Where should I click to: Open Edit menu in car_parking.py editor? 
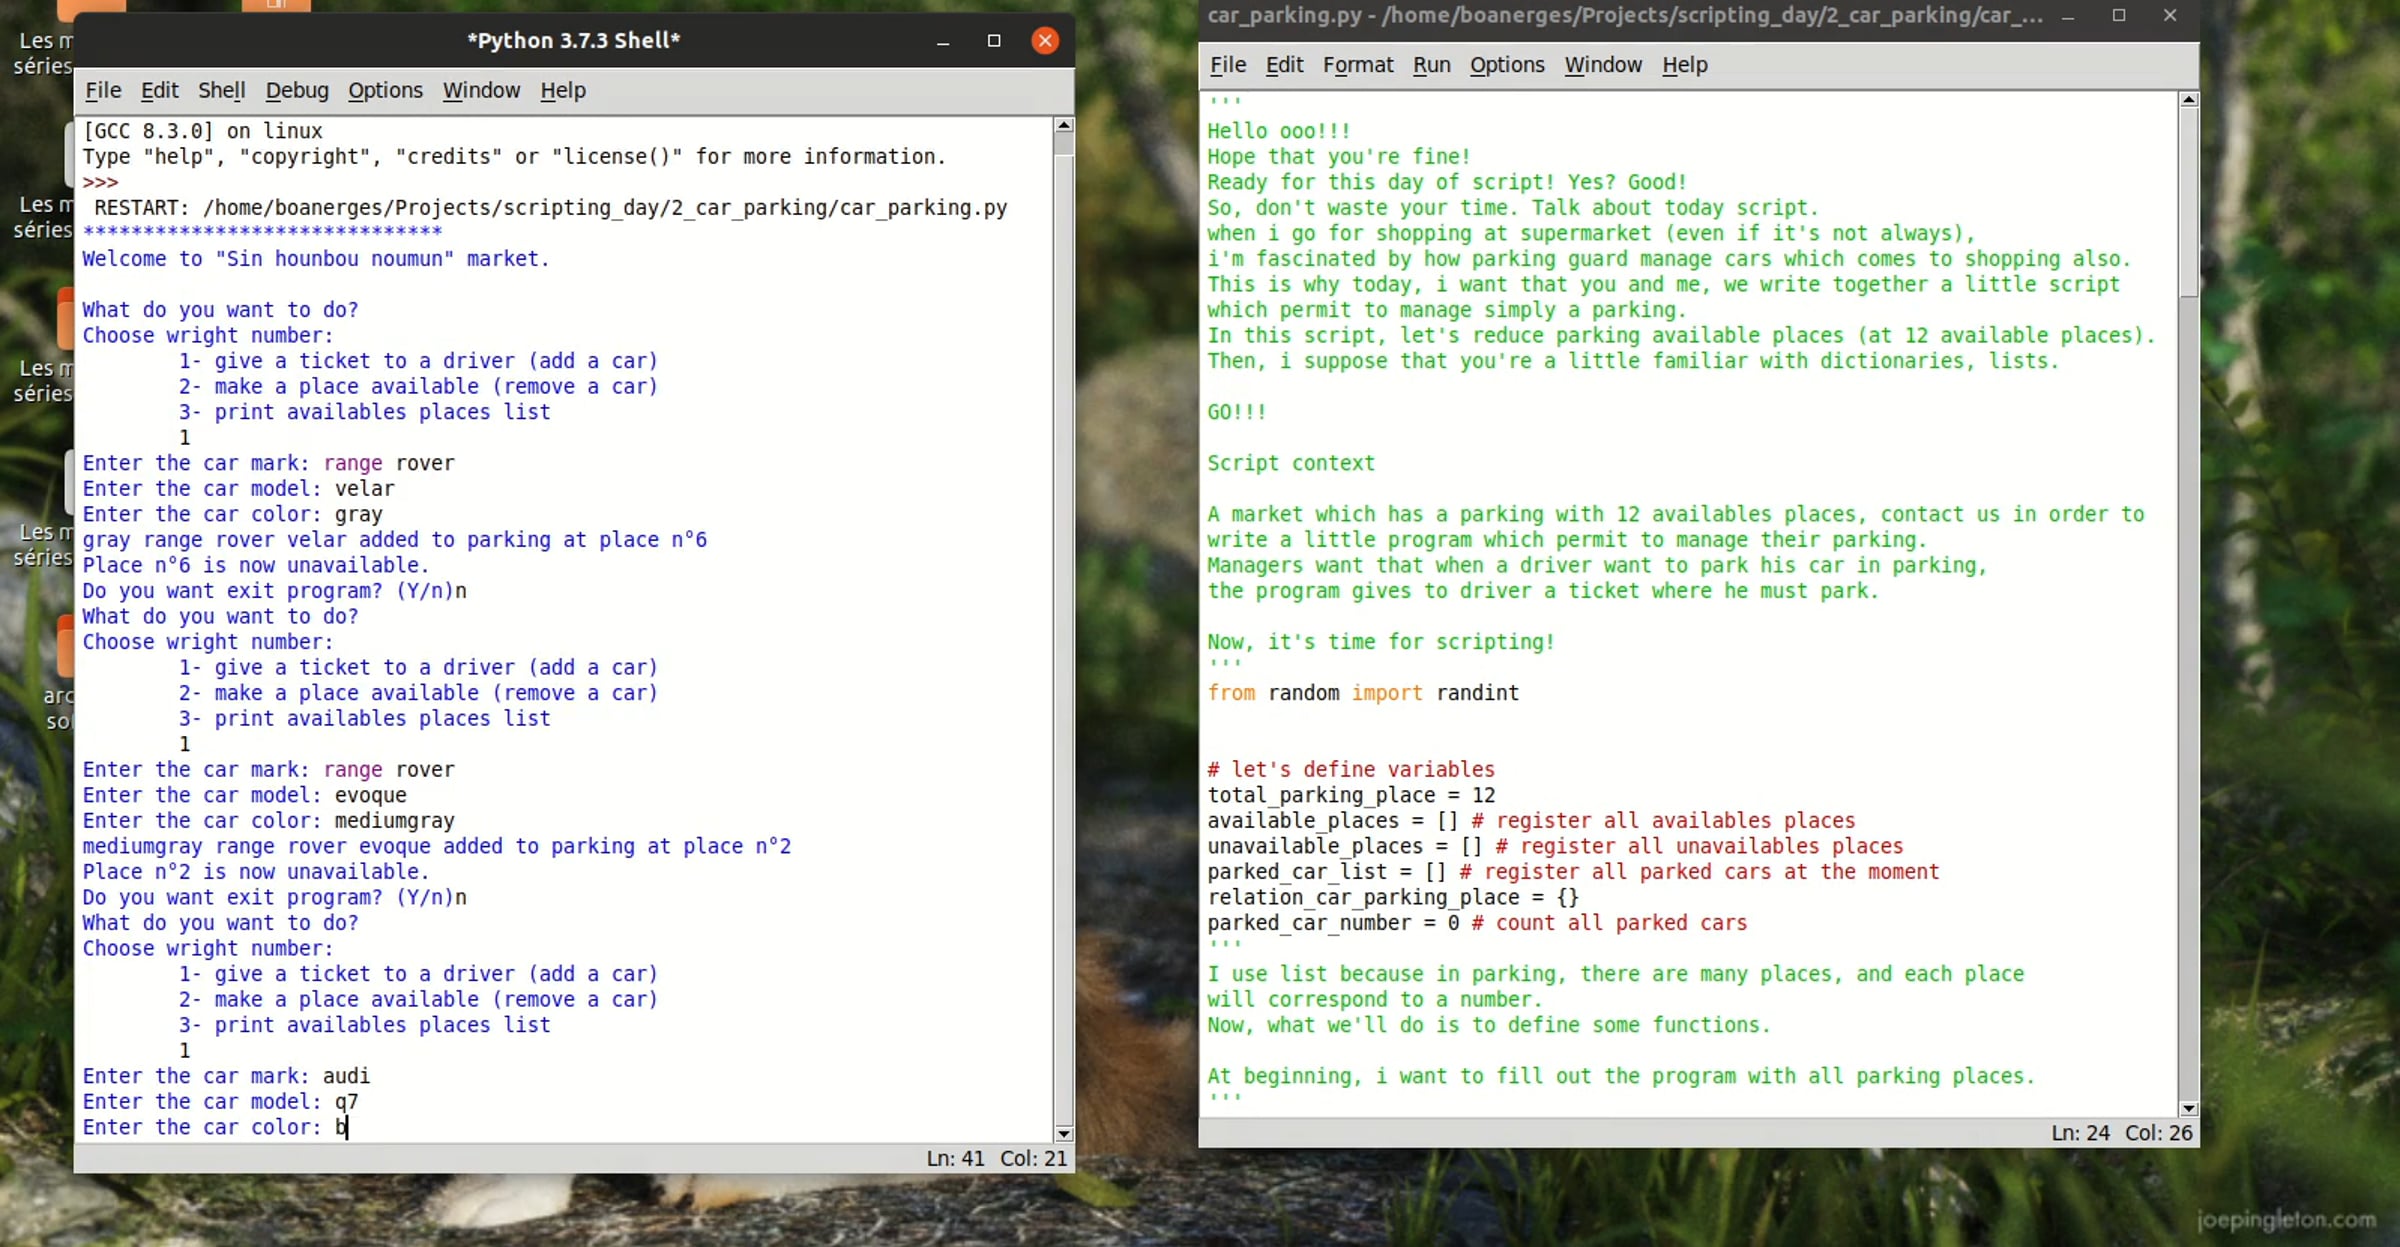point(1284,64)
